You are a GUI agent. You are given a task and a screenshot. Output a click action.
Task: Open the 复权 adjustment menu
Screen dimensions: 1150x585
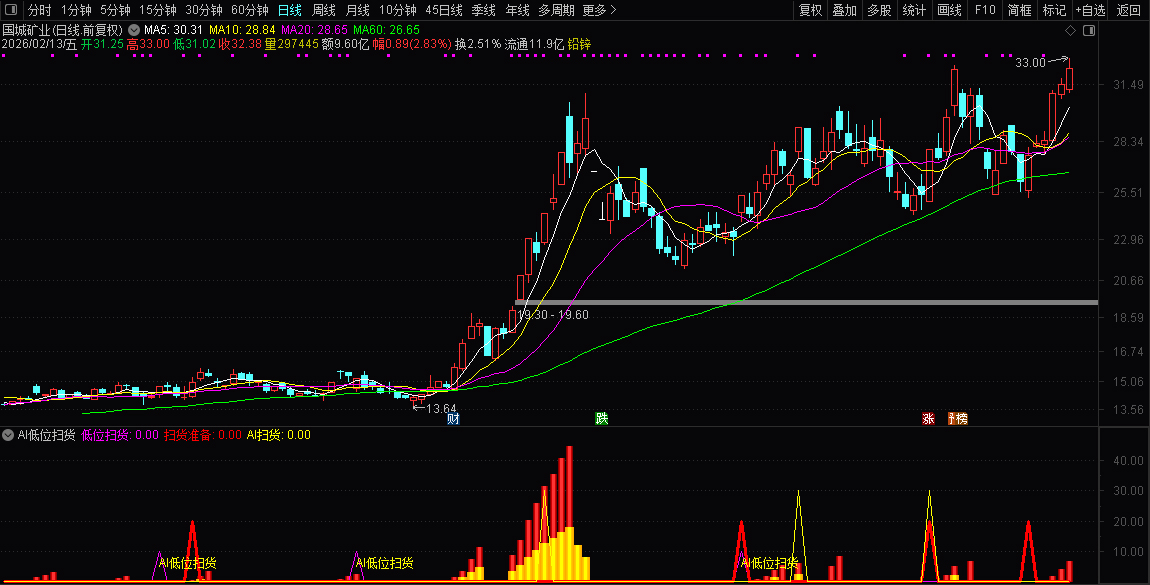click(810, 10)
